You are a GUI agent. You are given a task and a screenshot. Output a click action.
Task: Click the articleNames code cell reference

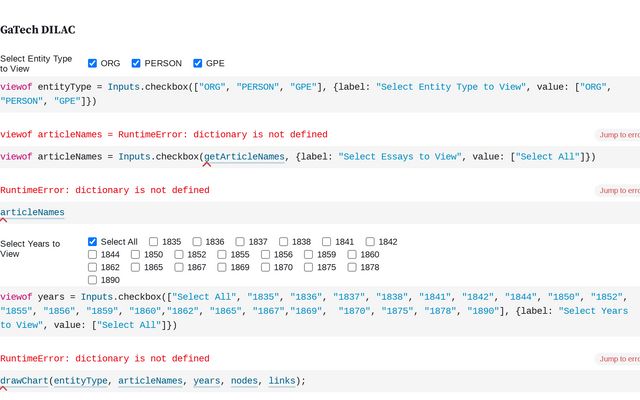[32, 212]
